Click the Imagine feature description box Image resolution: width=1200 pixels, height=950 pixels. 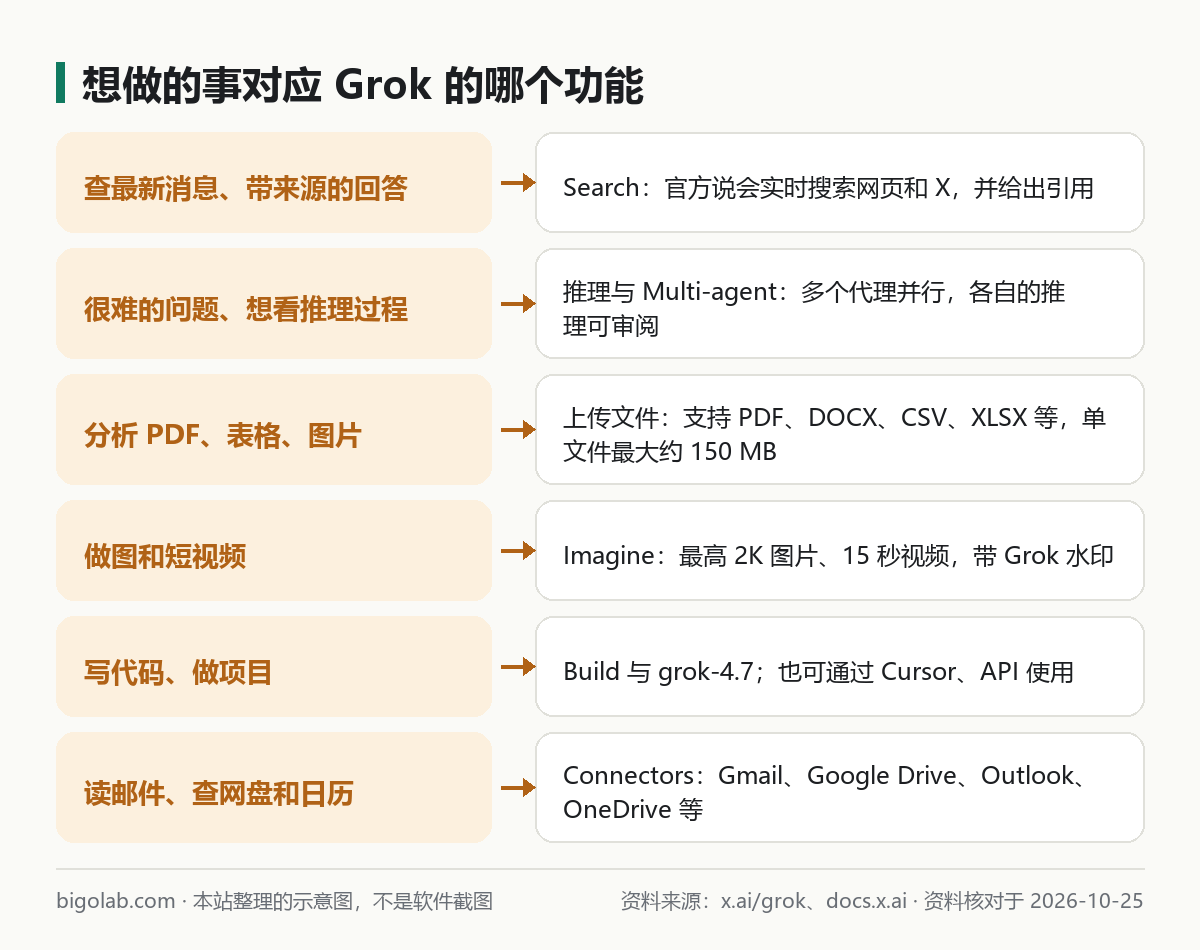840,551
